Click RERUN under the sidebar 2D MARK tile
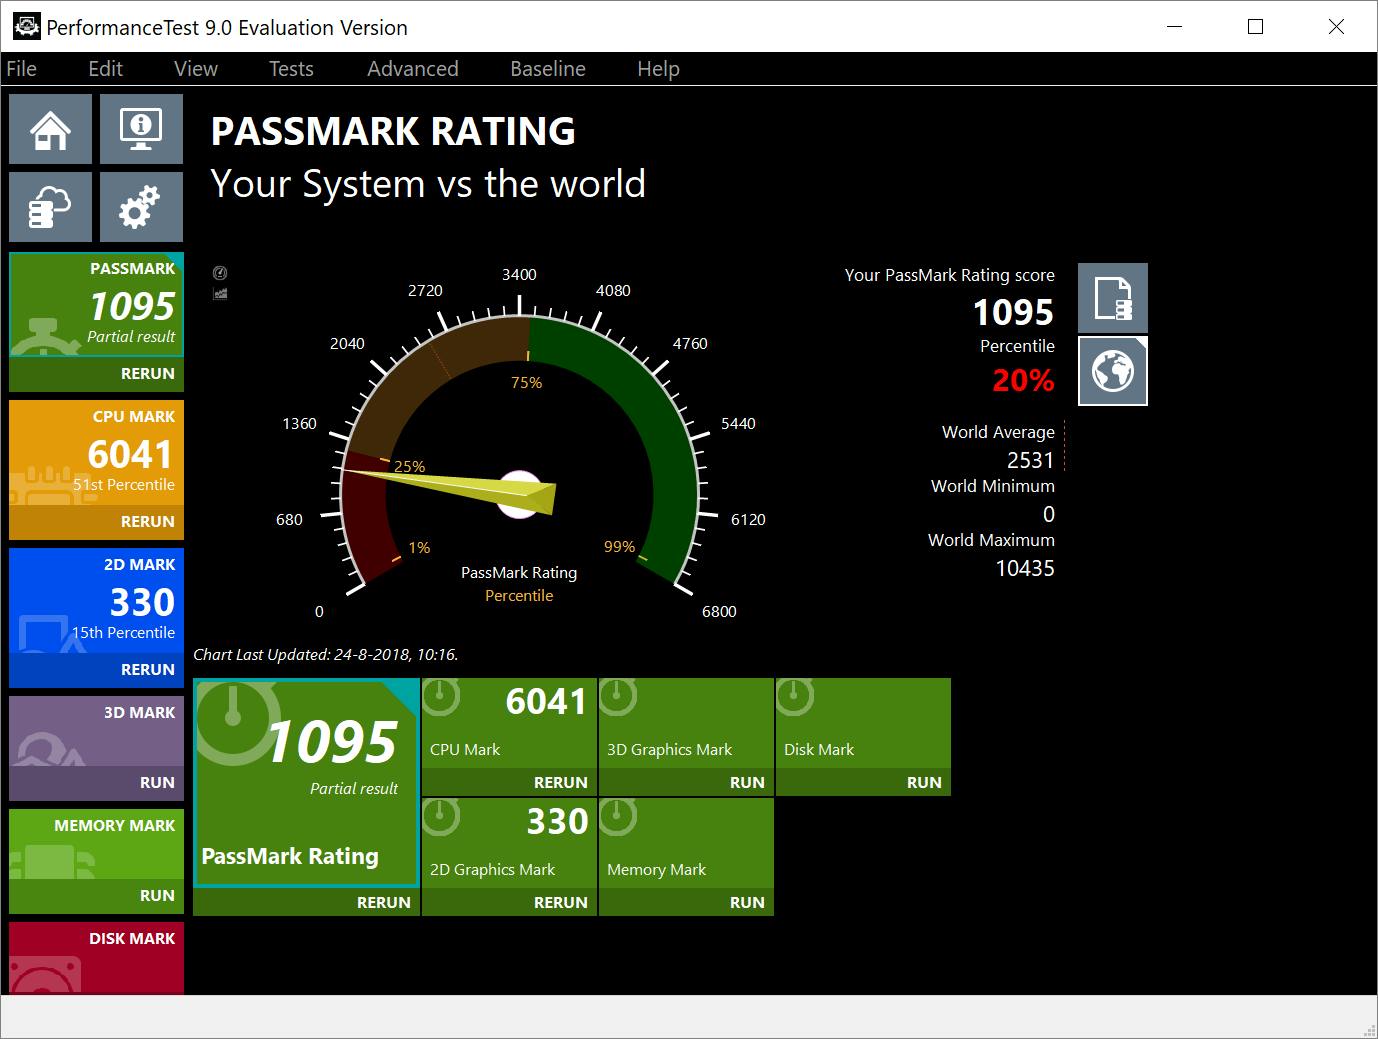Image resolution: width=1378 pixels, height=1039 pixels. pyautogui.click(x=96, y=670)
